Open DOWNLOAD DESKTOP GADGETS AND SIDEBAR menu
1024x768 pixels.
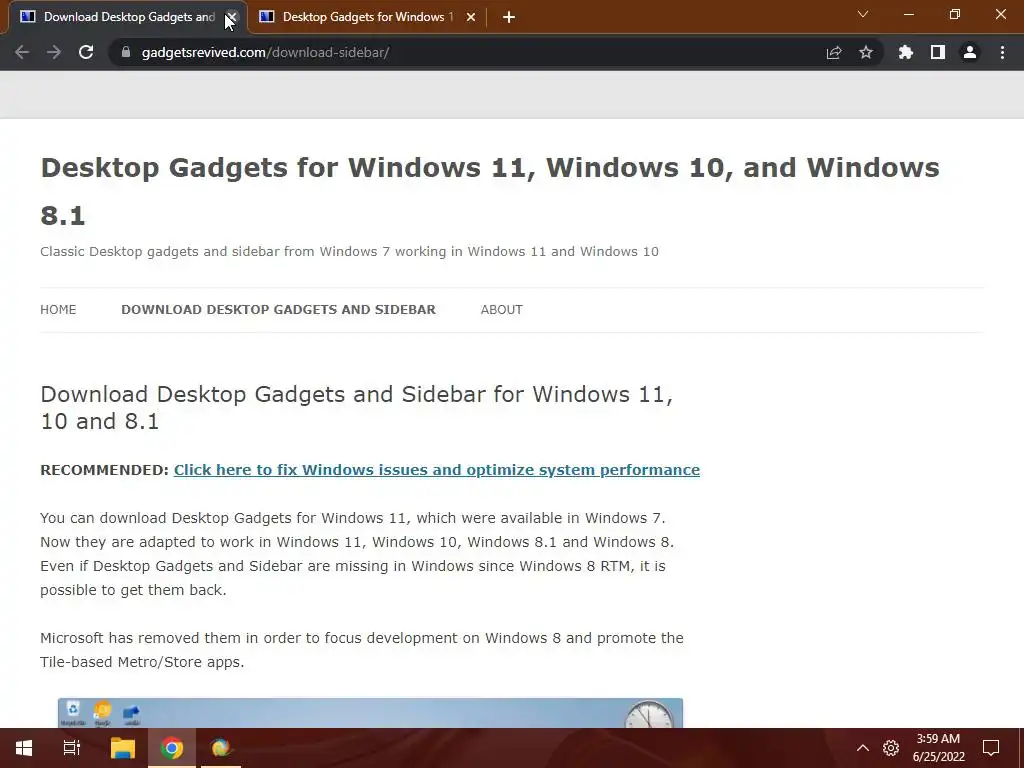tap(278, 310)
